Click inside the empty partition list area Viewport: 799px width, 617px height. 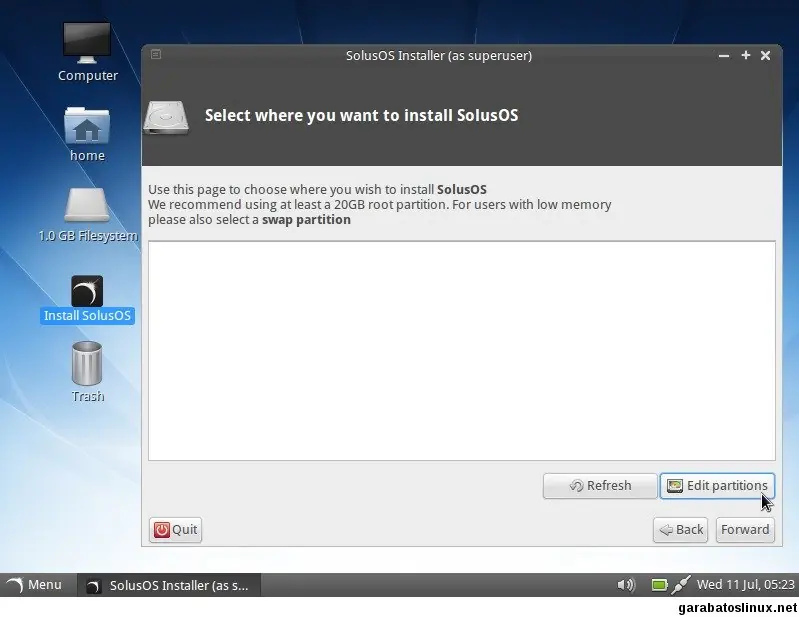[462, 351]
